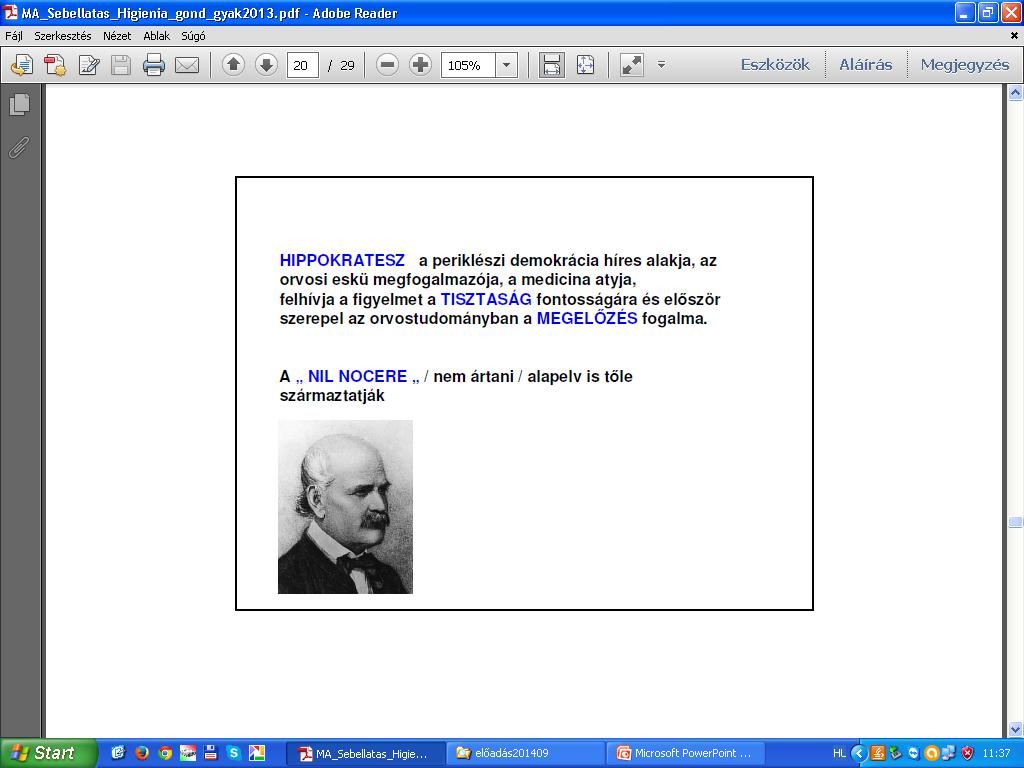The height and width of the screenshot is (768, 1024).
Task: Go to the next page with down arrow
Action: [x=266, y=65]
